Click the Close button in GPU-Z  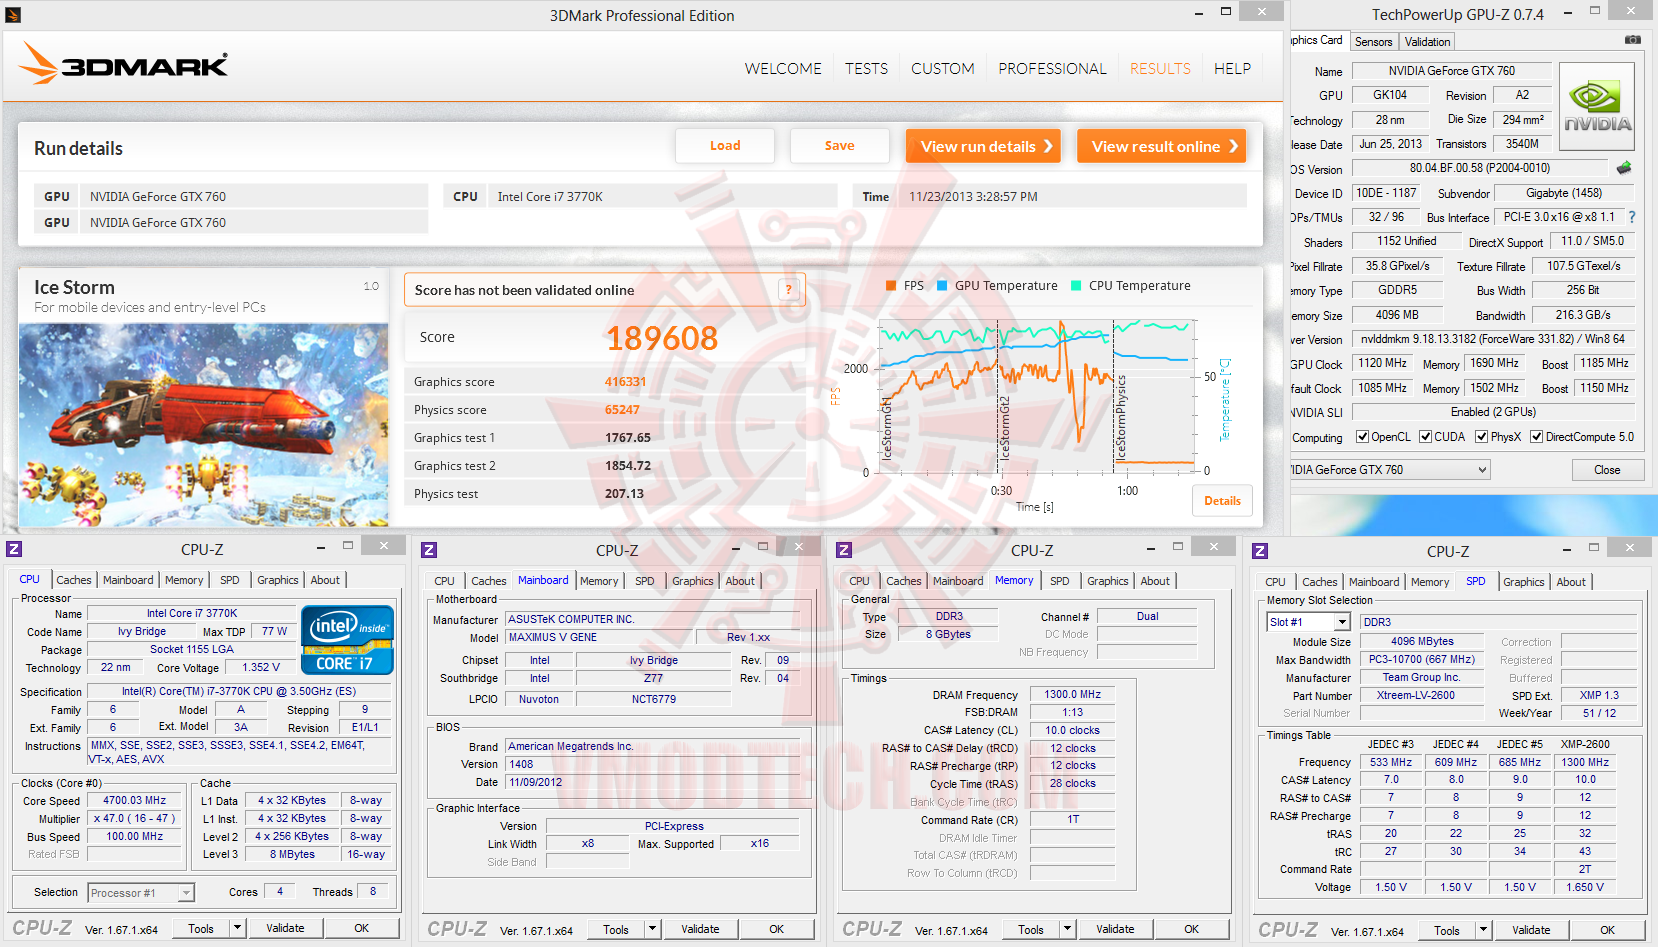pyautogui.click(x=1607, y=470)
